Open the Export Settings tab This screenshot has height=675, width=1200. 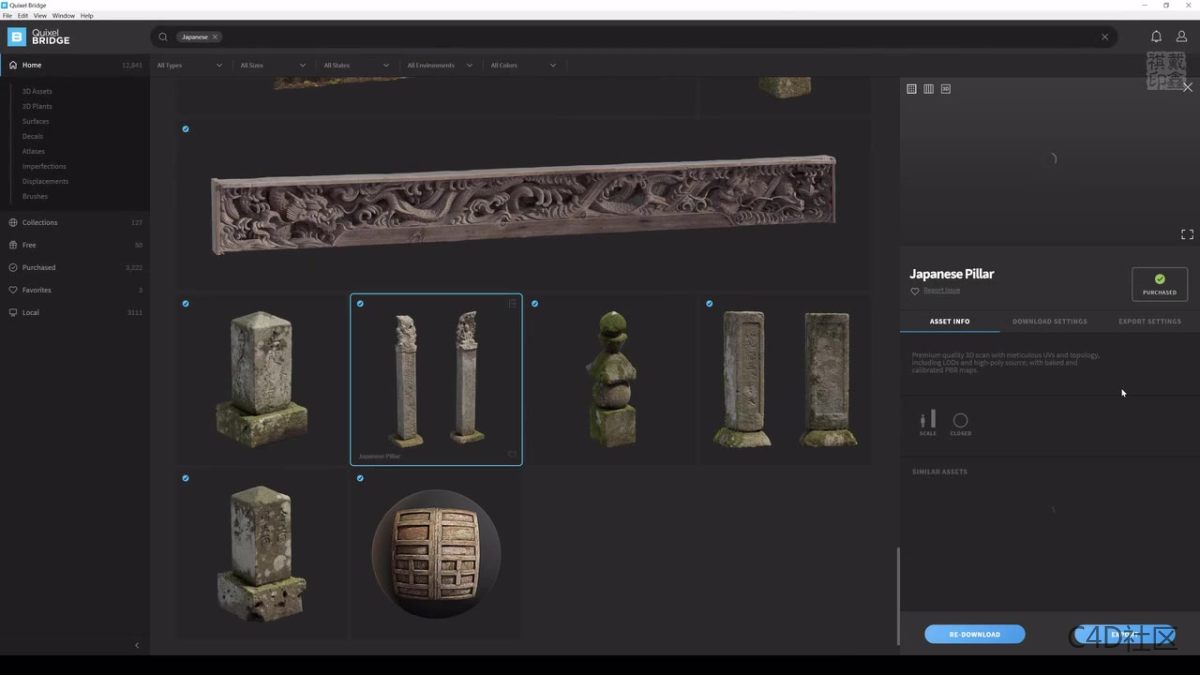coord(1149,321)
